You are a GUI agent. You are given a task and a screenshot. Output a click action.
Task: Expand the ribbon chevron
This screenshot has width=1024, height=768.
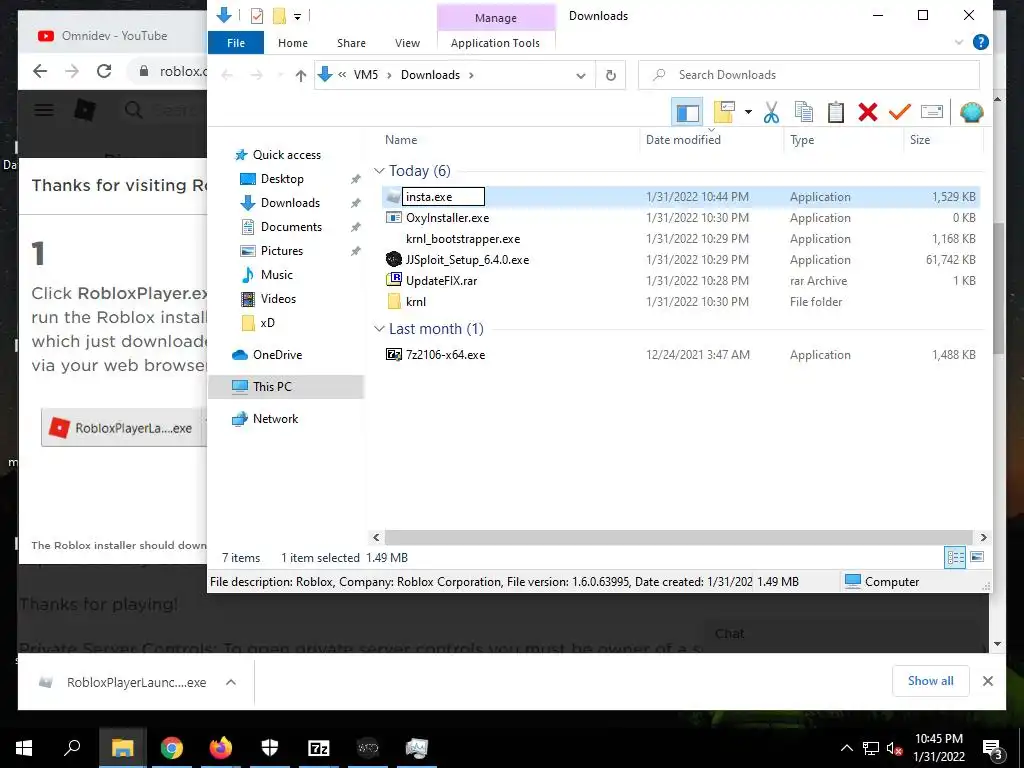(958, 42)
